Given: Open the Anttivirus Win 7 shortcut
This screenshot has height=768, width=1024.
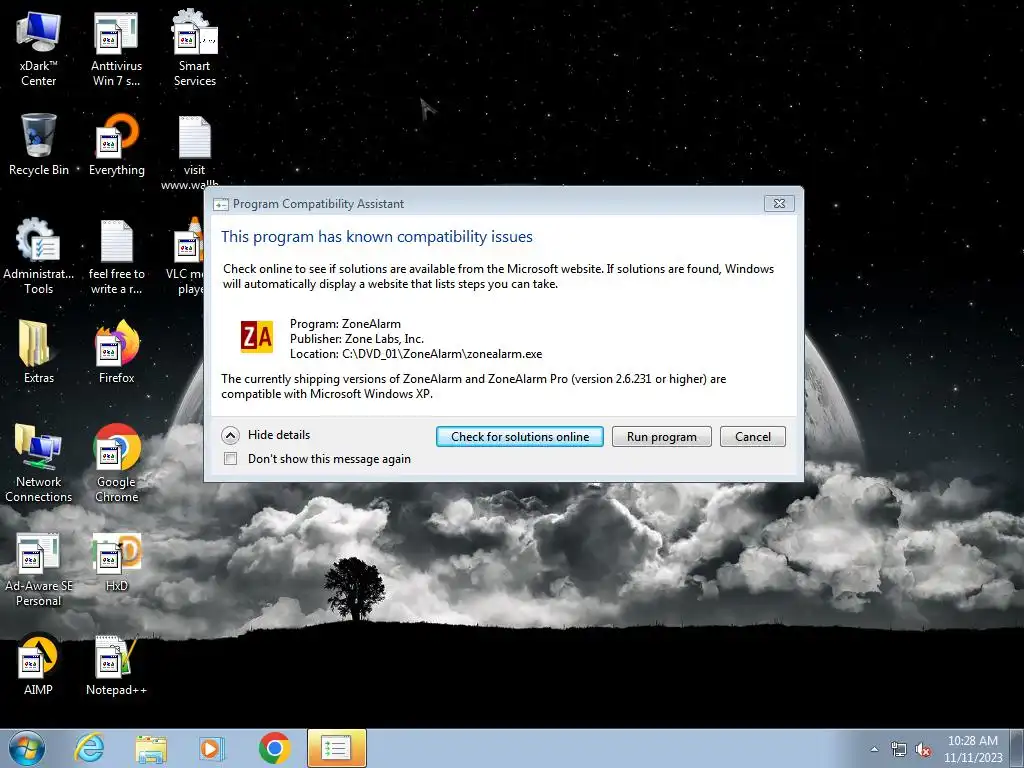Looking at the screenshot, I should click(116, 49).
